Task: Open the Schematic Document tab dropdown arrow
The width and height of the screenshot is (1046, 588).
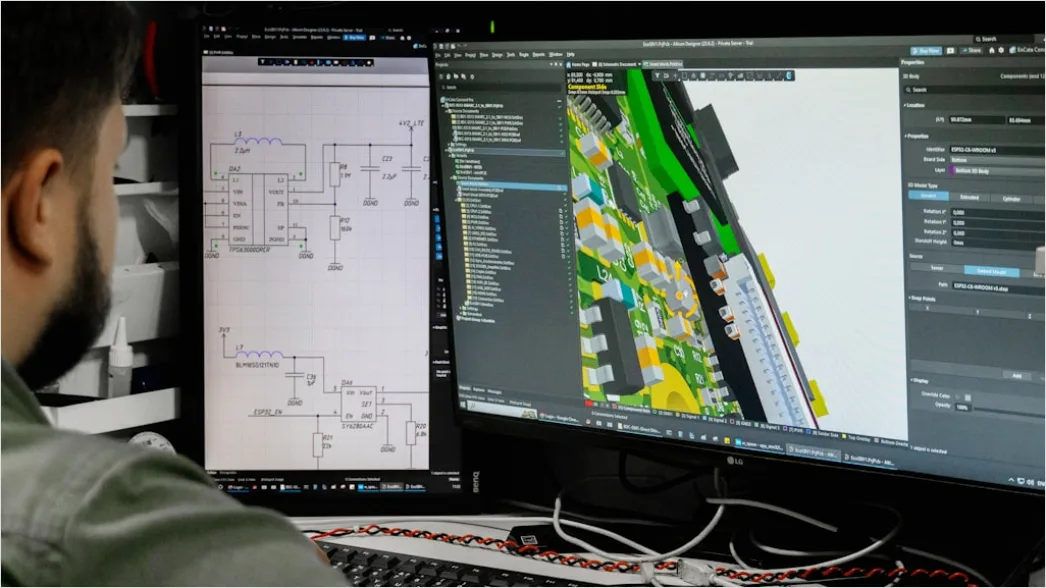Action: point(639,64)
